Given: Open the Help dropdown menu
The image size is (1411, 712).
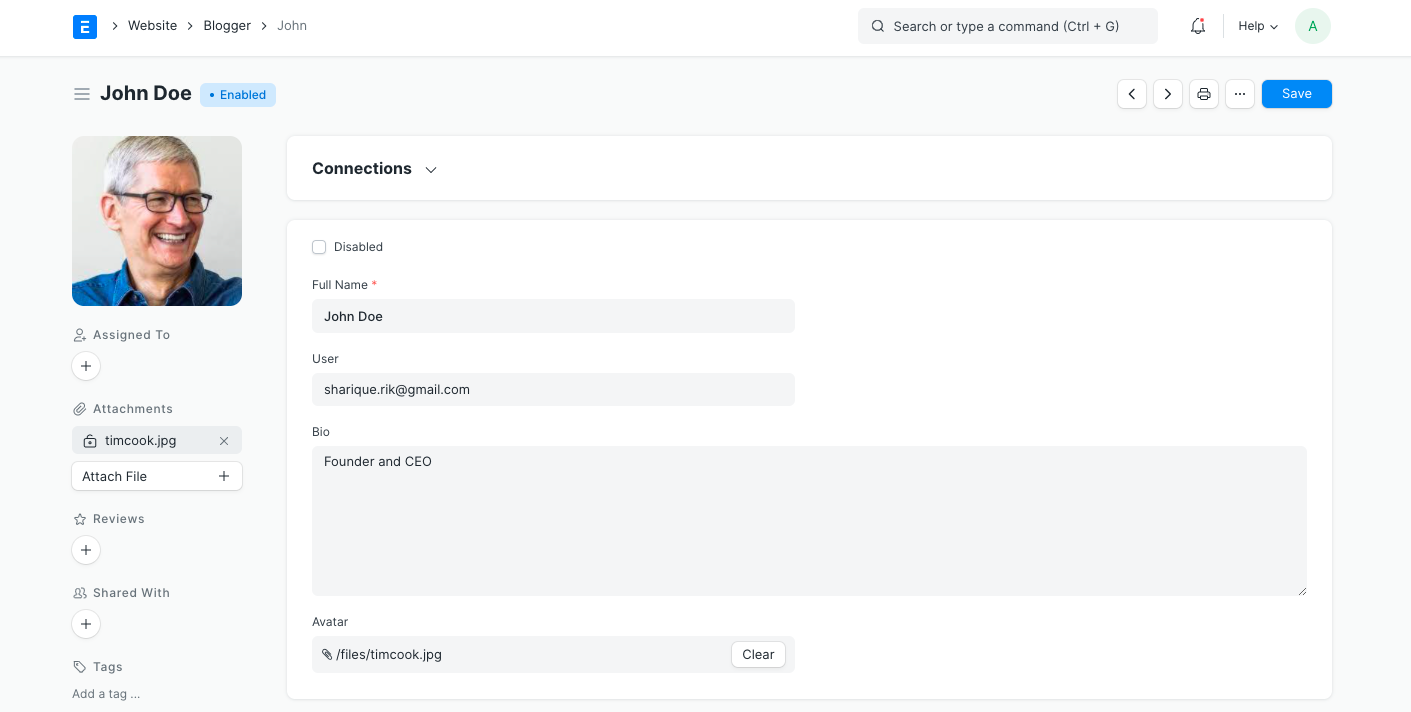Looking at the screenshot, I should click(x=1257, y=27).
